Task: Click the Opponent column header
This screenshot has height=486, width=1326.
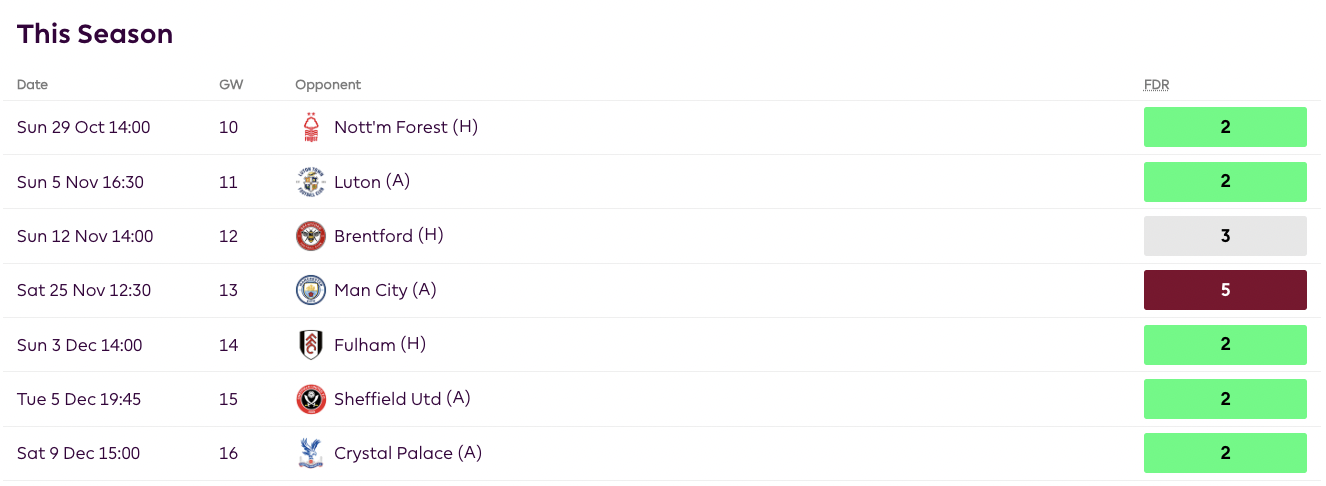Action: tap(328, 85)
